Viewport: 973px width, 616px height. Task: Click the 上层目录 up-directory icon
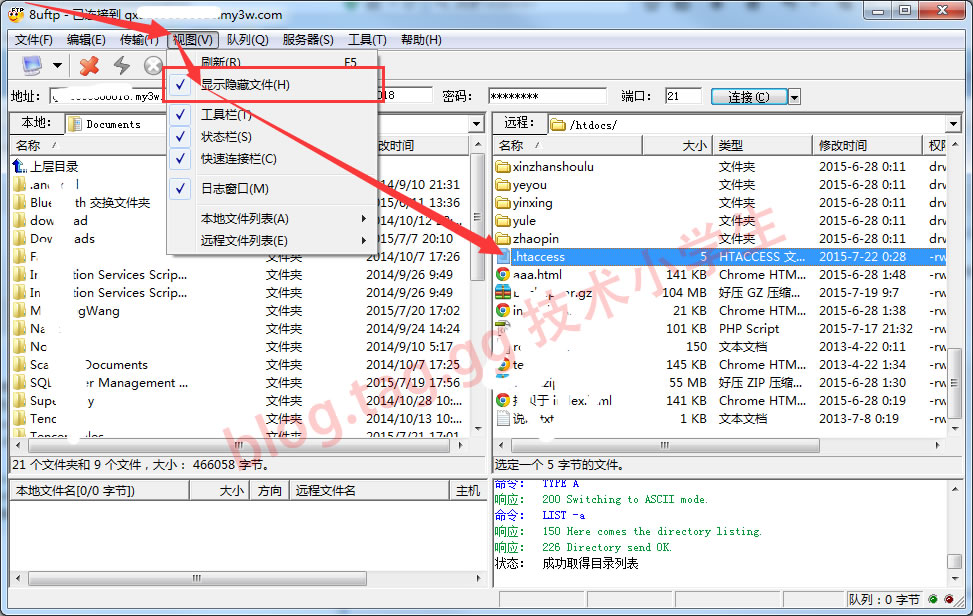[x=20, y=167]
